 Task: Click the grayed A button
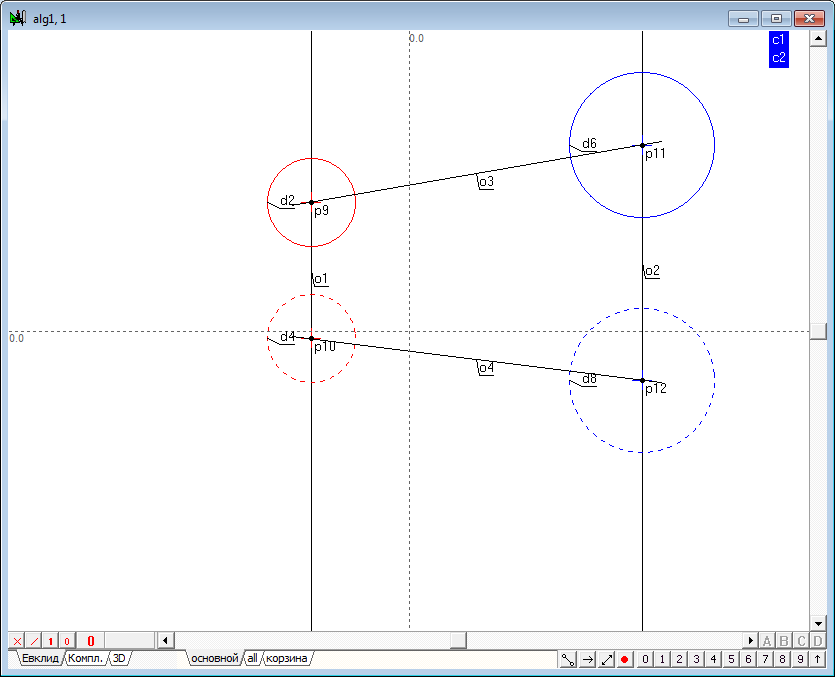[767, 641]
